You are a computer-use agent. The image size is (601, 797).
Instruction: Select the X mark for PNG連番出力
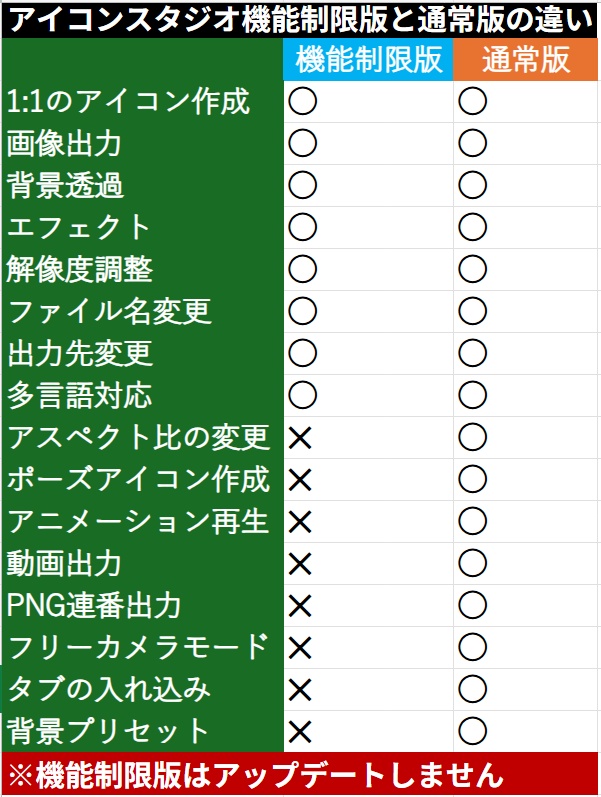300,606
